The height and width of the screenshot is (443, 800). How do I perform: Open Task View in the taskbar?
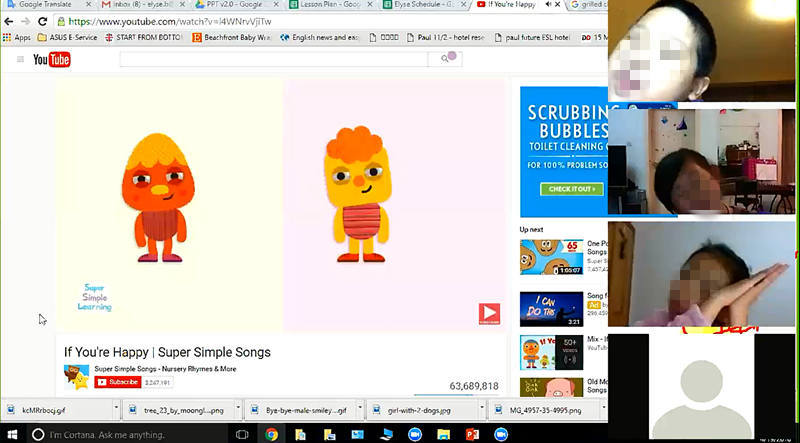pos(242,434)
